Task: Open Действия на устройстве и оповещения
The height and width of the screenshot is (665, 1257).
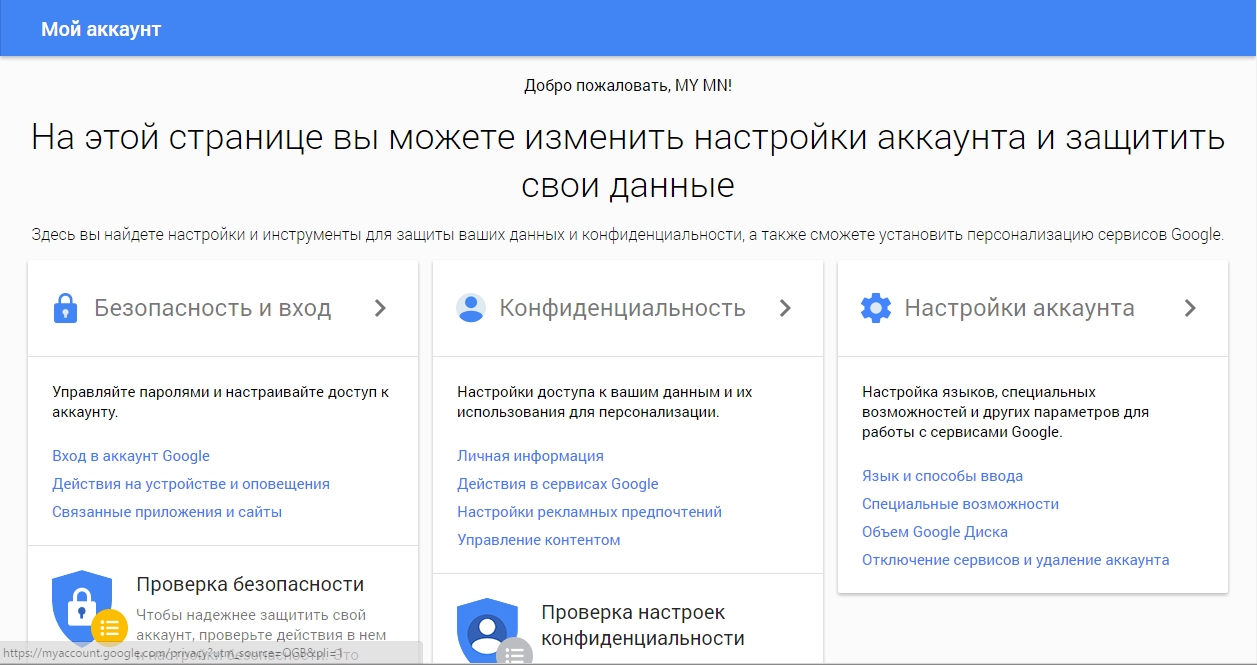Action: [x=191, y=484]
